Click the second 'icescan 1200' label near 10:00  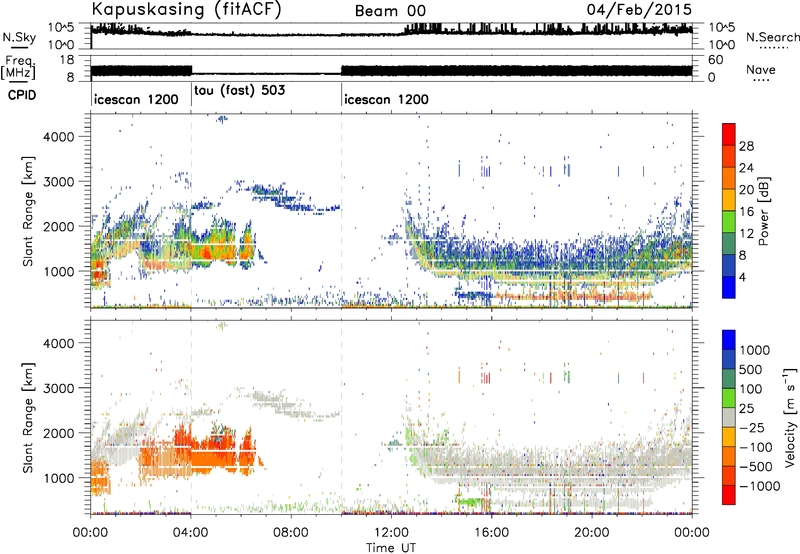coord(386,99)
